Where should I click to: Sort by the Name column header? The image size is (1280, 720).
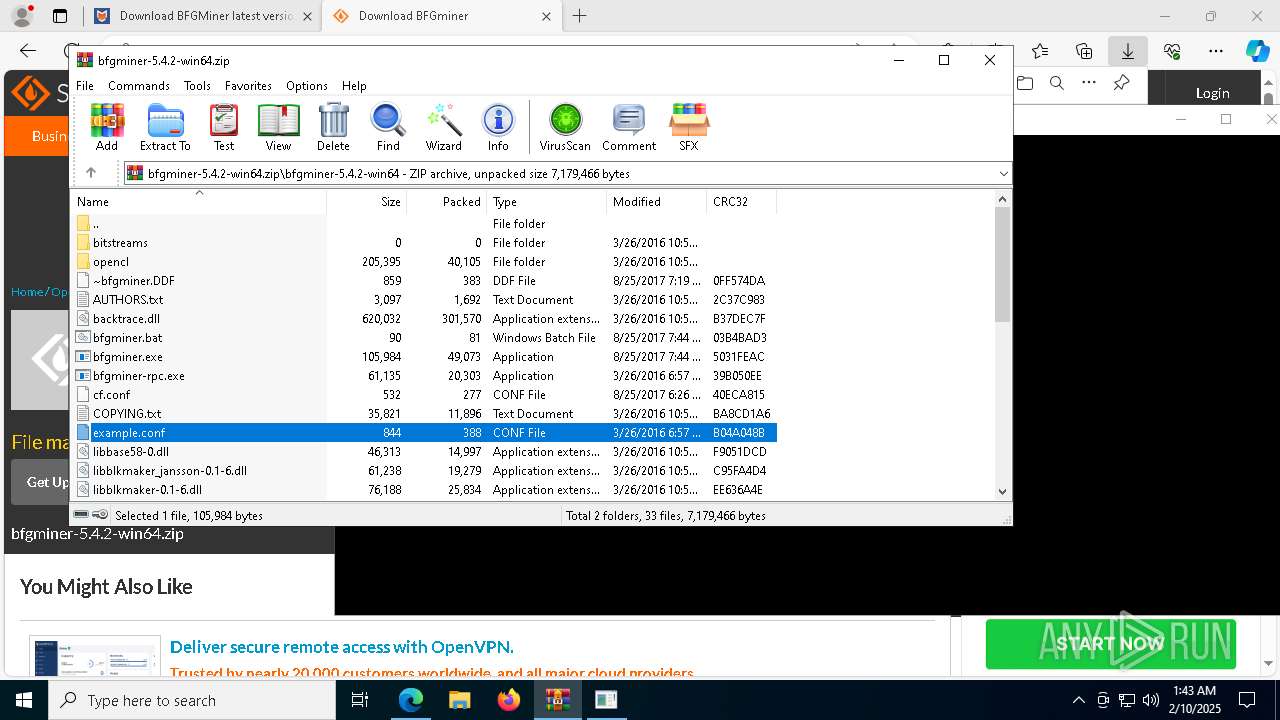tap(199, 201)
